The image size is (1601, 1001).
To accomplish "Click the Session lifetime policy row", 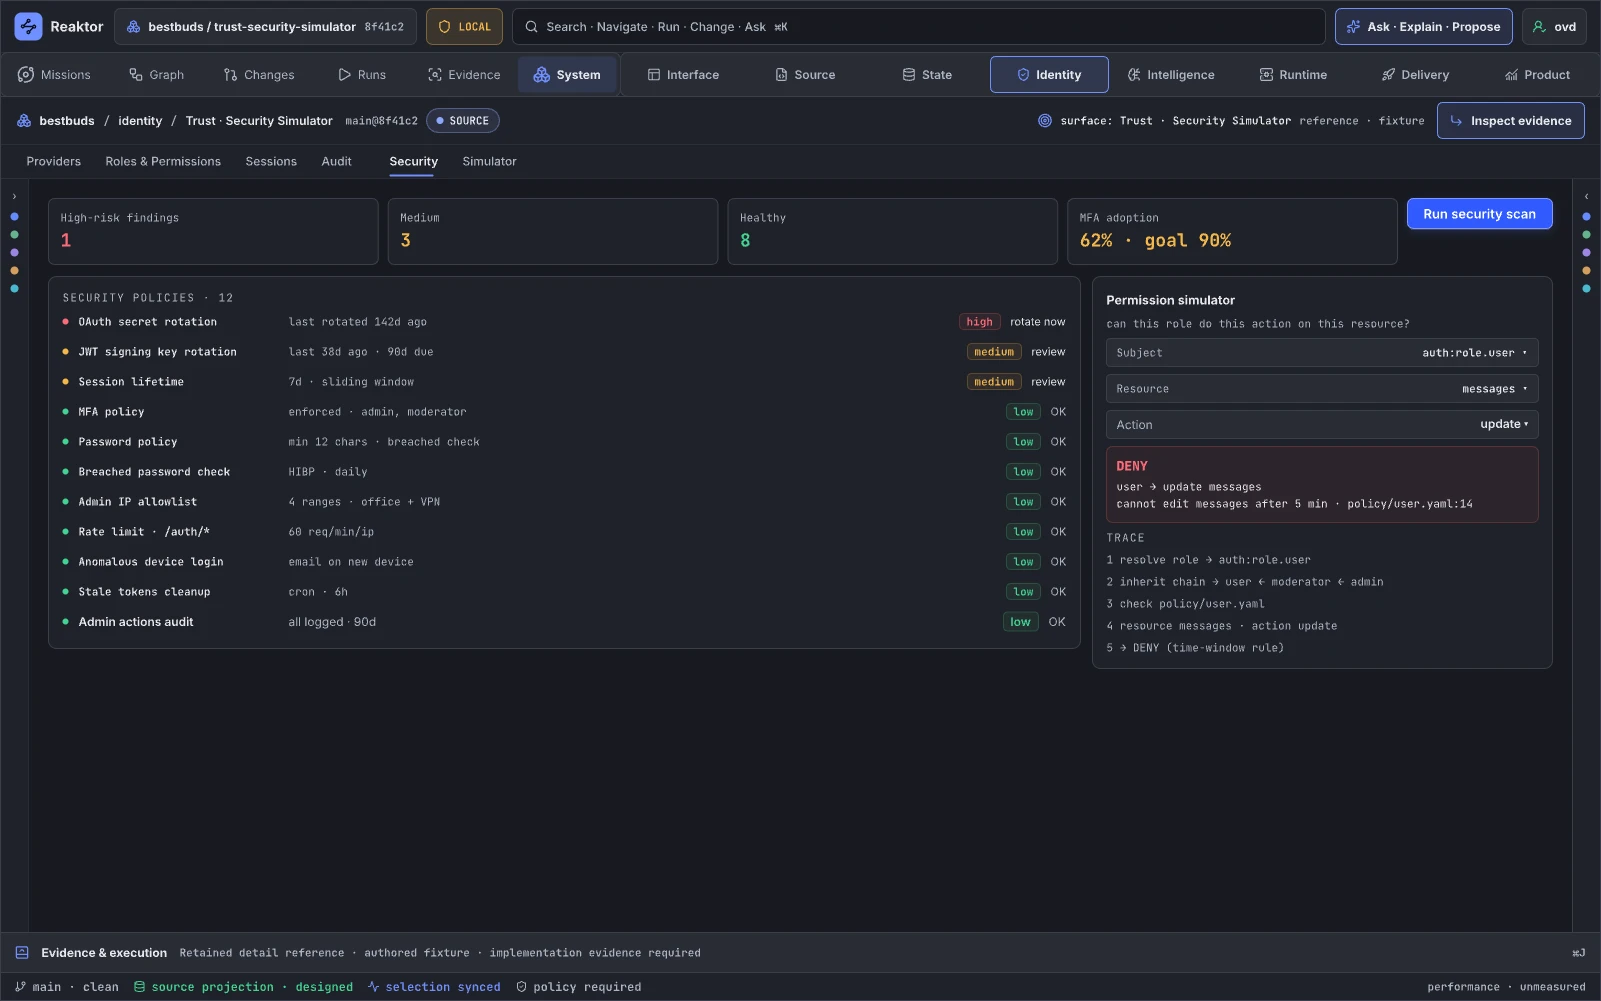I will pyautogui.click(x=564, y=382).
